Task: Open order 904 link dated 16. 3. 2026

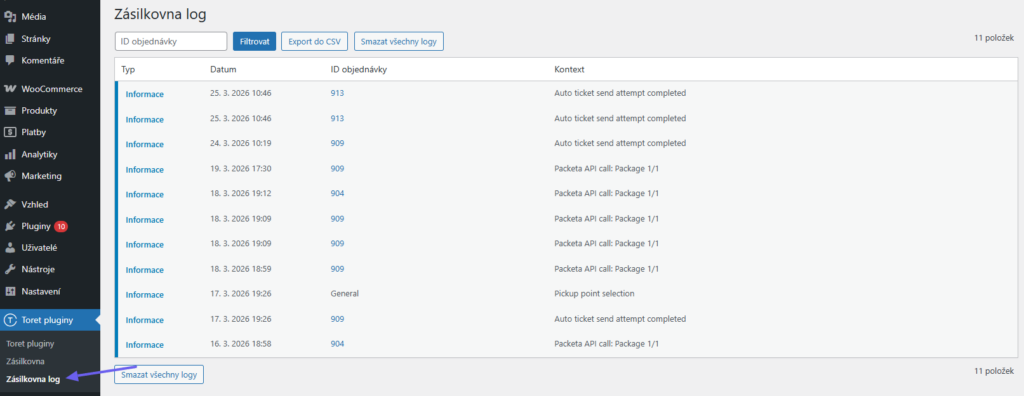Action: (x=337, y=344)
